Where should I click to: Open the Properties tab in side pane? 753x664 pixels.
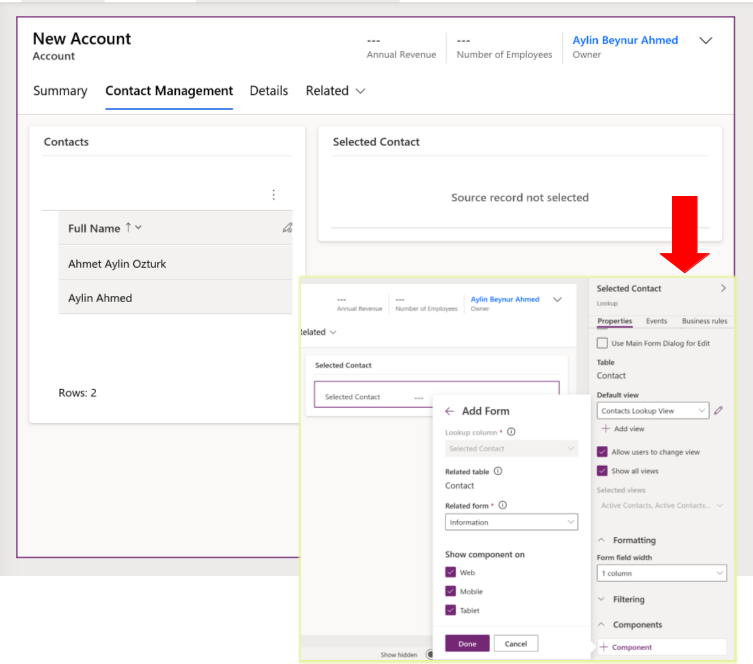(x=615, y=321)
